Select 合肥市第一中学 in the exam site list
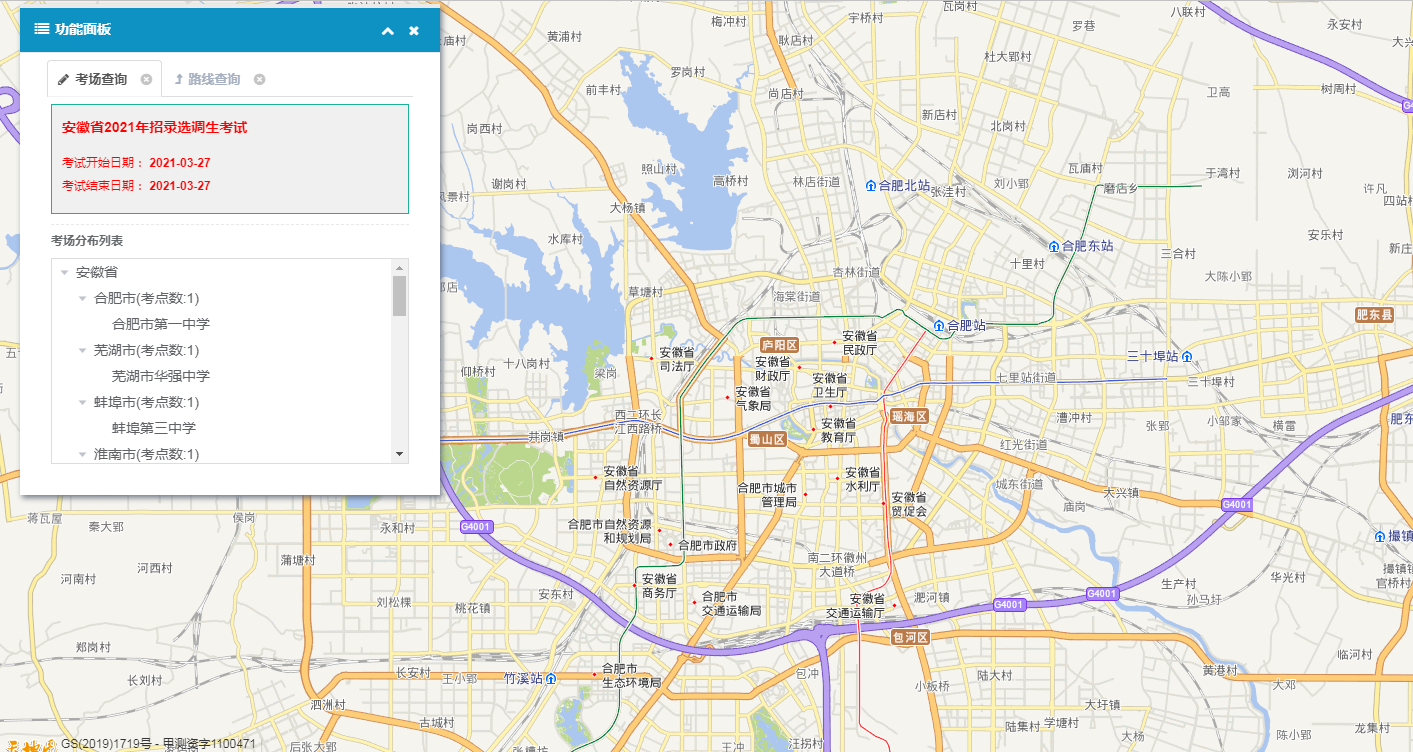 coord(161,324)
